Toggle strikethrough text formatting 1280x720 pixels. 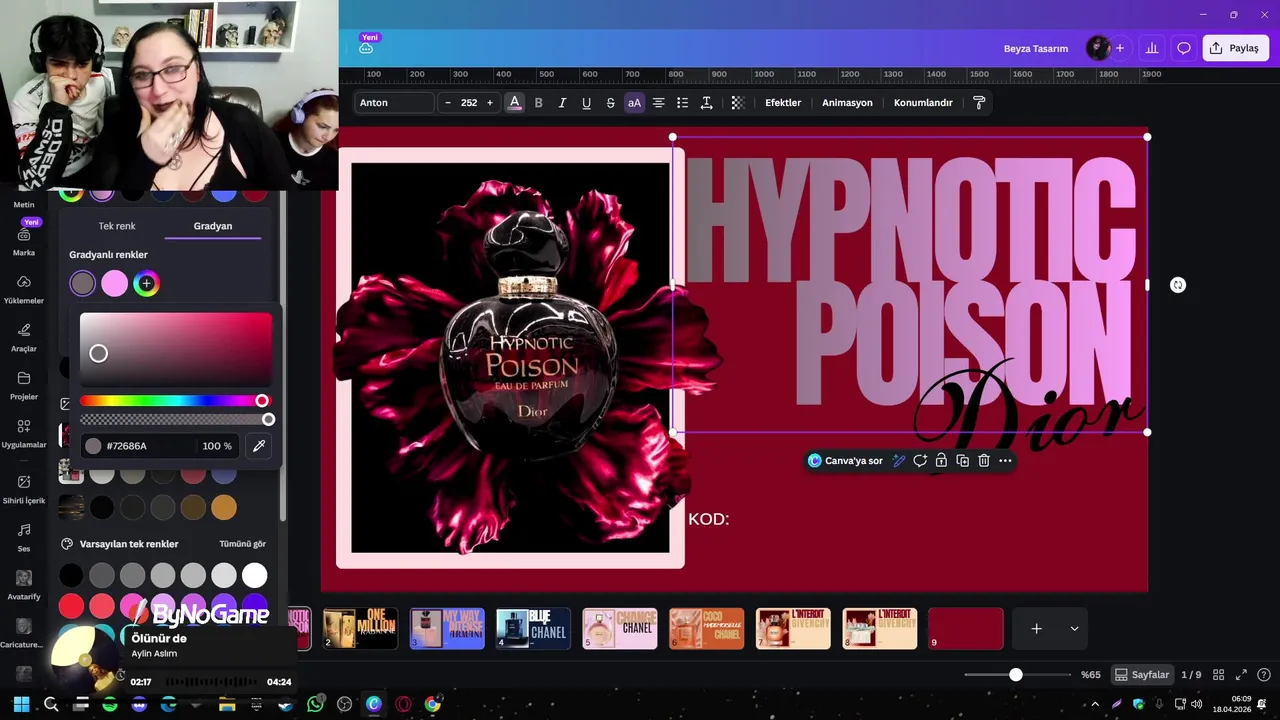coord(610,103)
